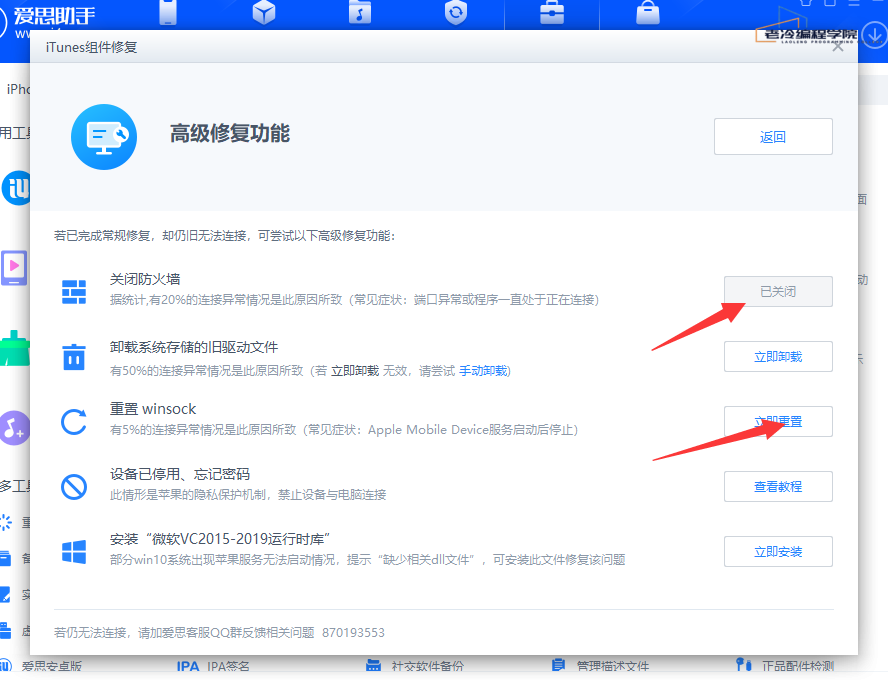Select the iTunes组件修复 dialog title
Screen dimensions: 888x680
(x=92, y=47)
